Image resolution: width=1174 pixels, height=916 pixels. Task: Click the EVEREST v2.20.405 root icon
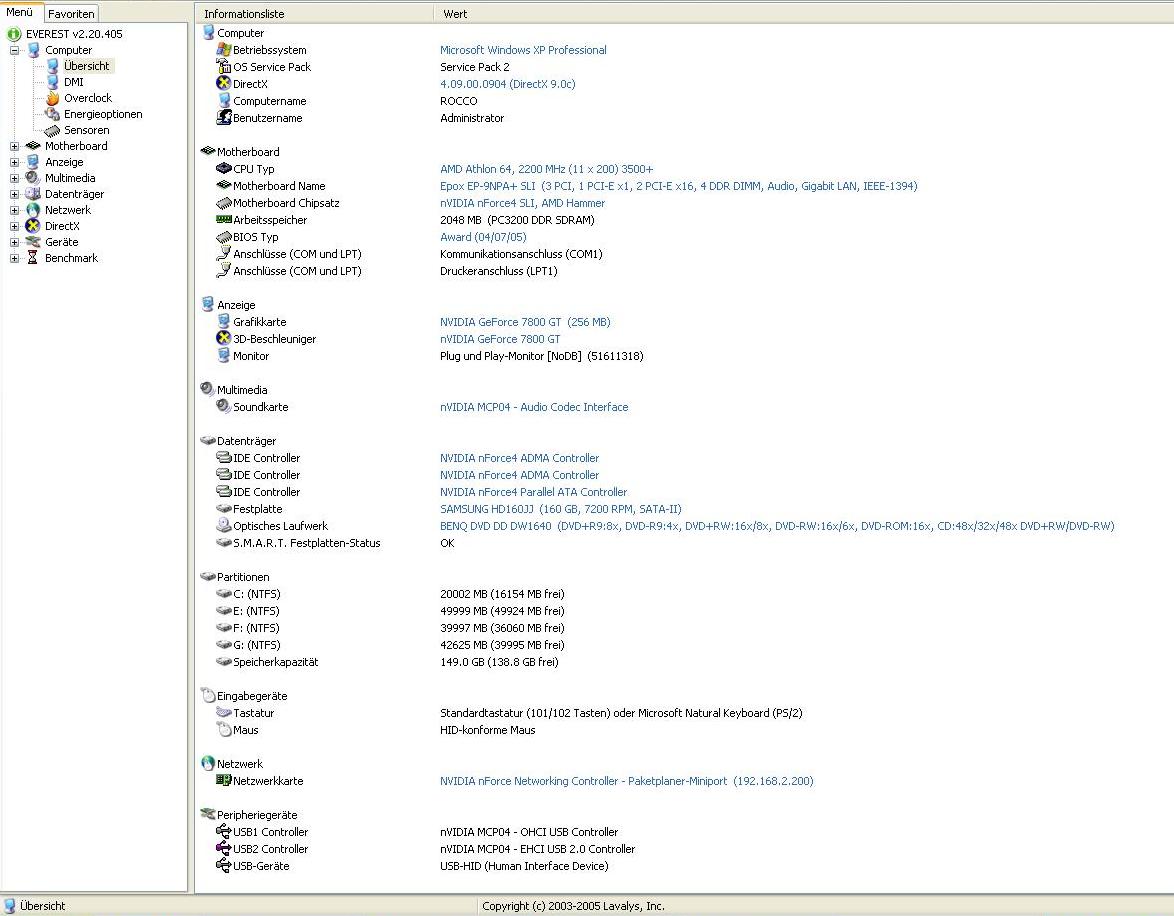pos(13,34)
